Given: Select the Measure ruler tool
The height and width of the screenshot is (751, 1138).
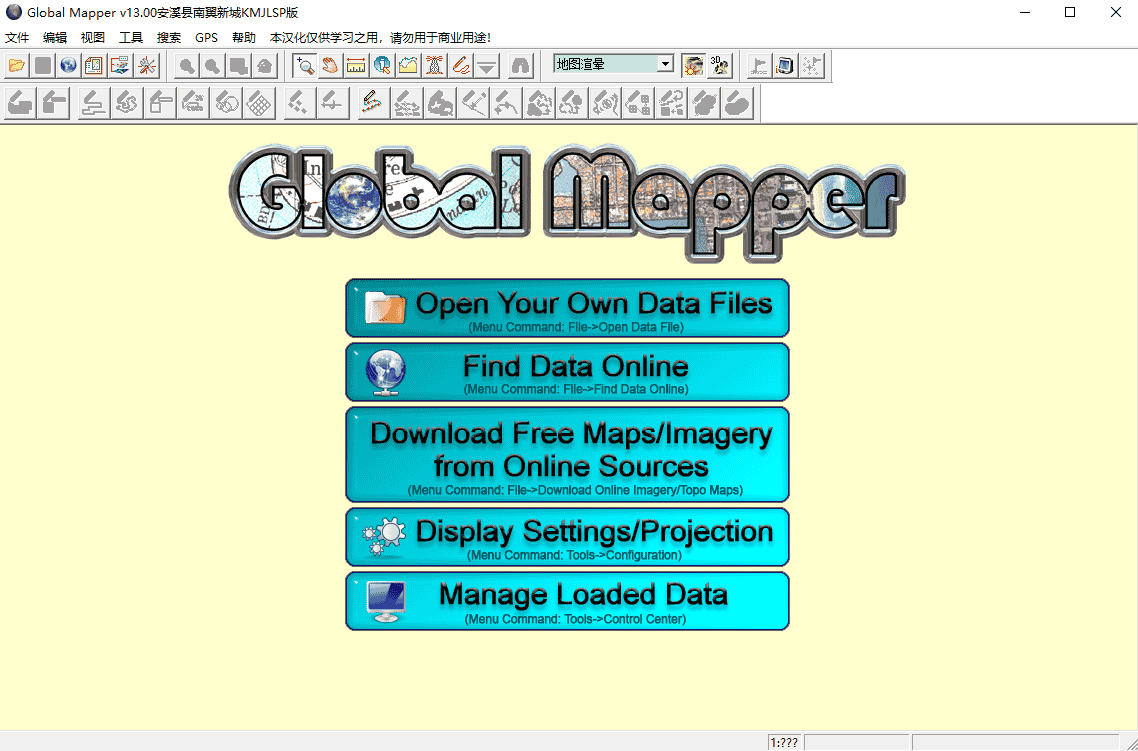Looking at the screenshot, I should [x=356, y=66].
